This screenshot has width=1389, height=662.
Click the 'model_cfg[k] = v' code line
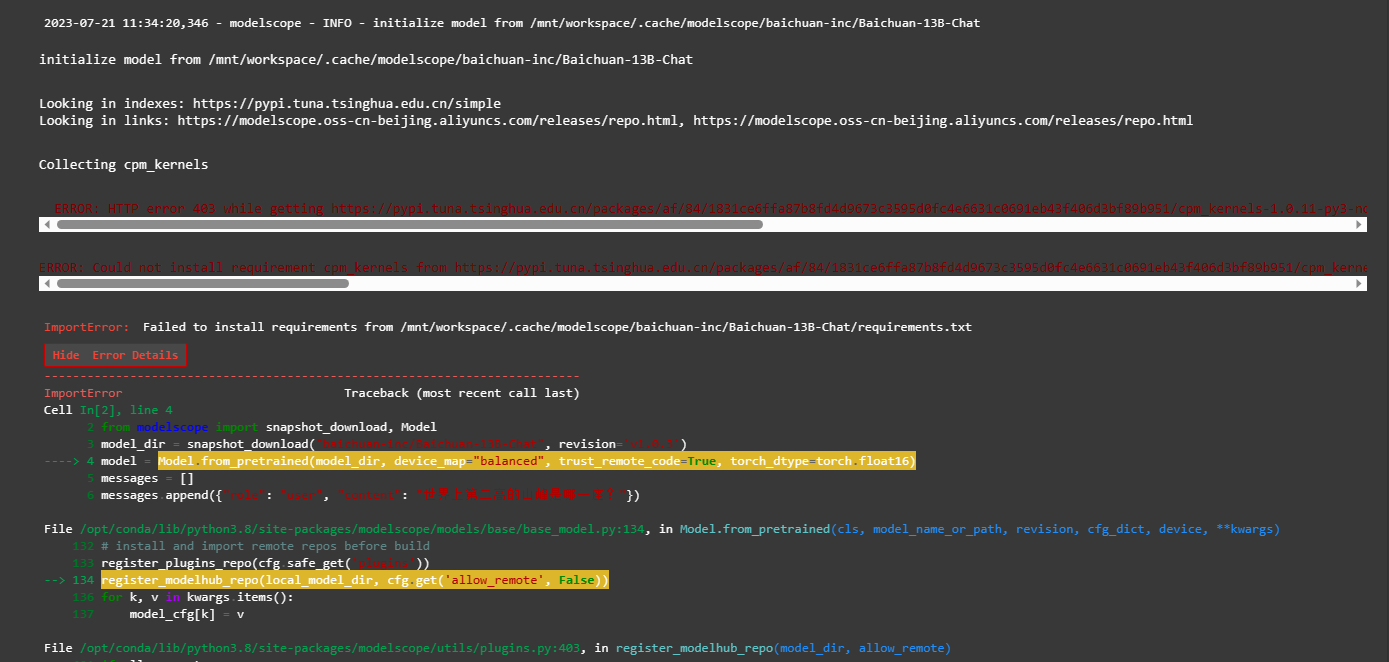click(186, 614)
